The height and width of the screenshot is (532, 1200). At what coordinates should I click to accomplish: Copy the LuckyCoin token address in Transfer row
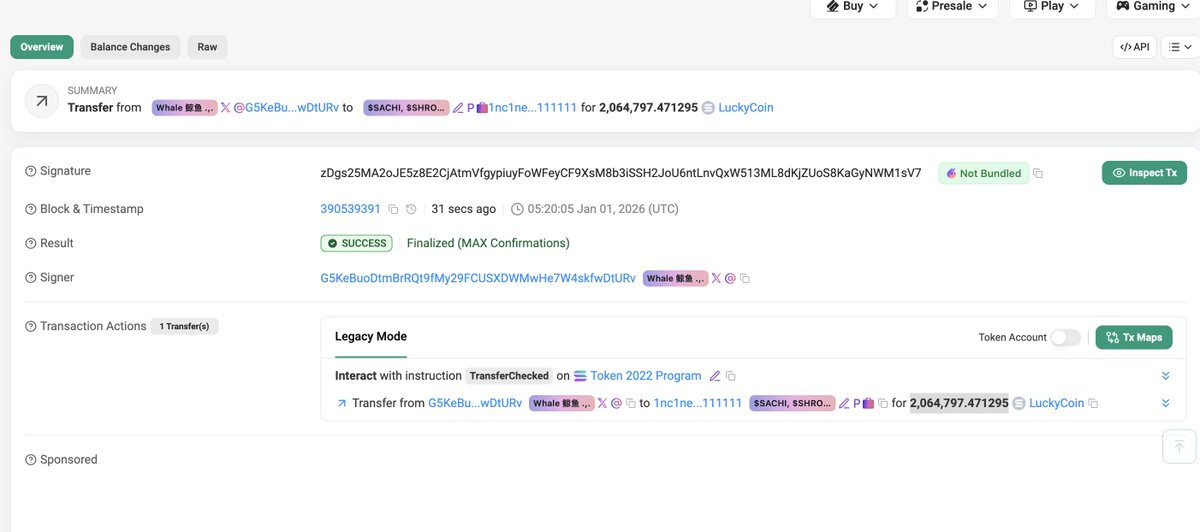pos(1093,403)
